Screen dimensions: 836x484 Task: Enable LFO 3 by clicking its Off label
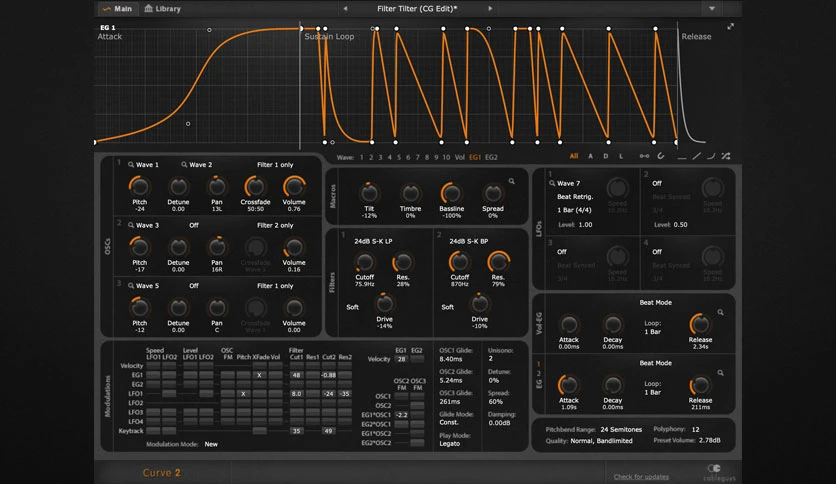click(x=561, y=252)
